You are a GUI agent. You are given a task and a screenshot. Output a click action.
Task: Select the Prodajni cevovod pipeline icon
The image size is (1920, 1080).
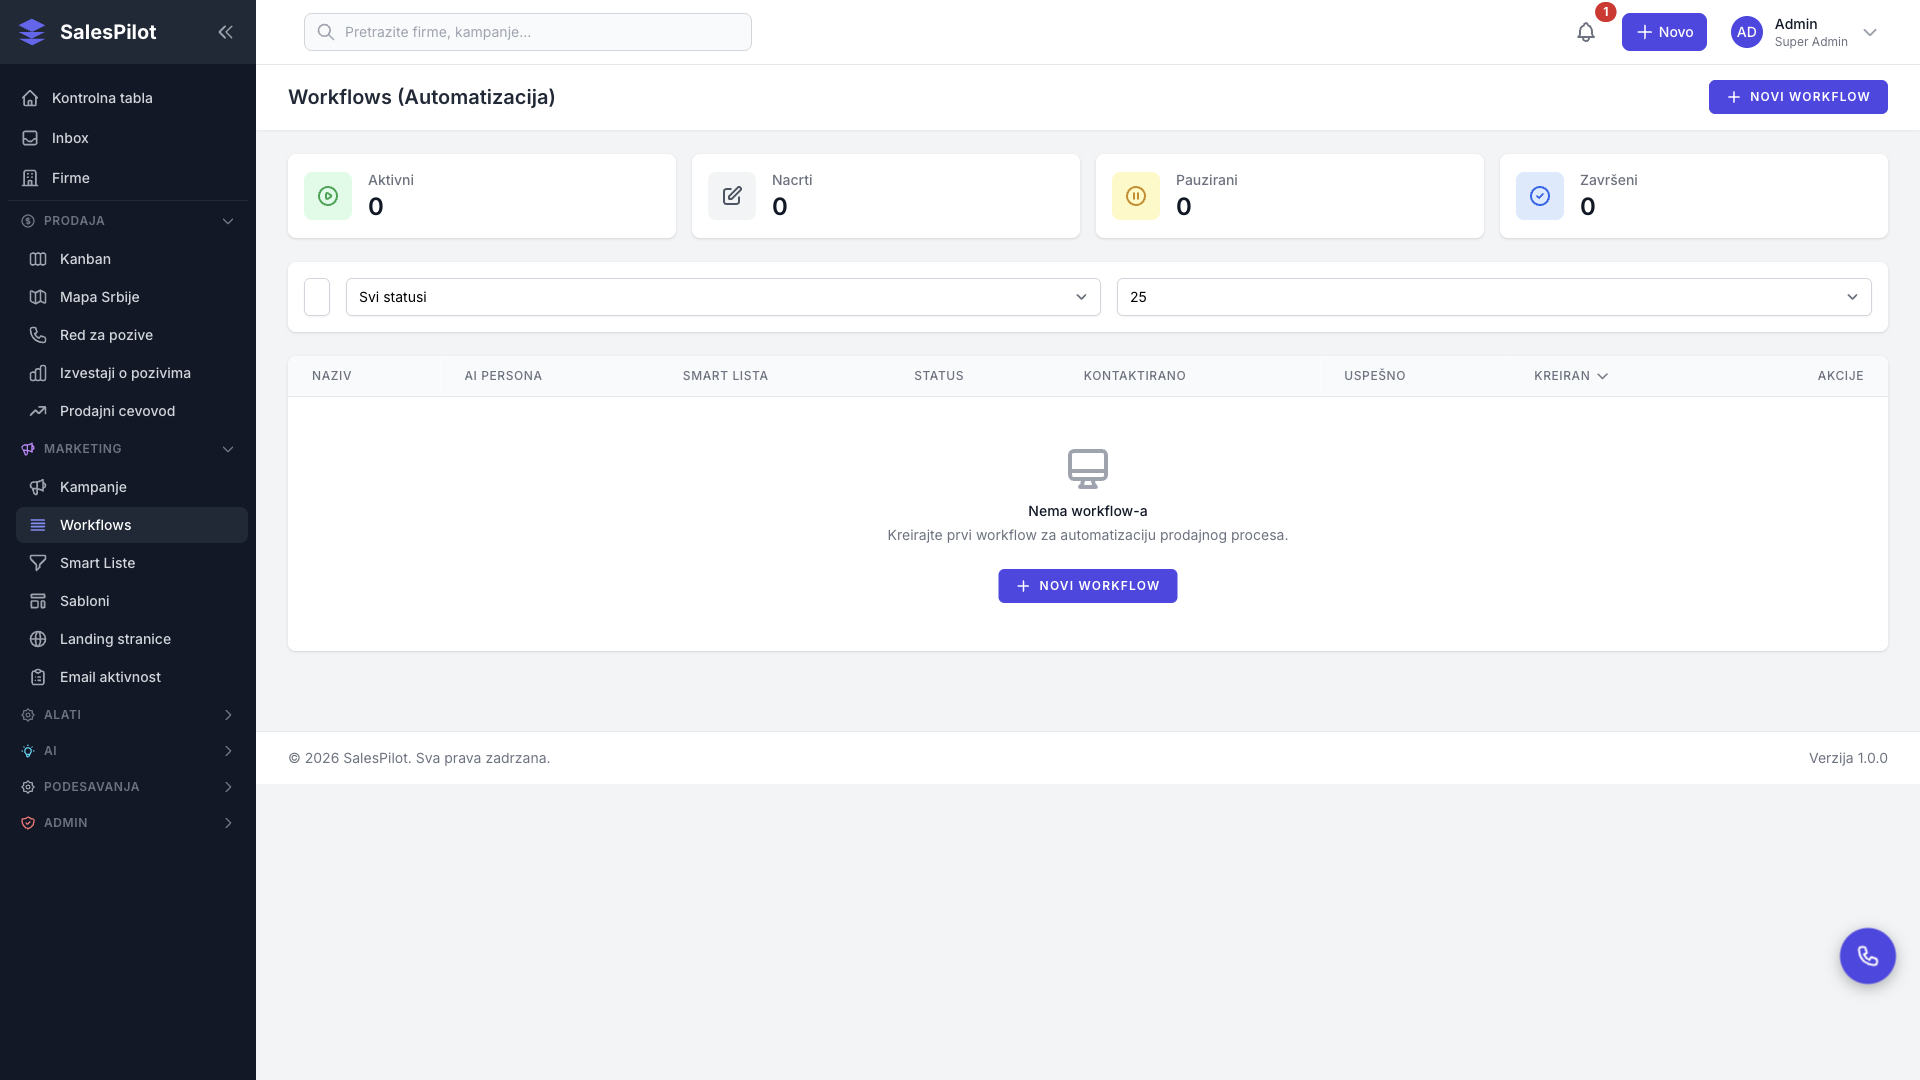pyautogui.click(x=37, y=411)
